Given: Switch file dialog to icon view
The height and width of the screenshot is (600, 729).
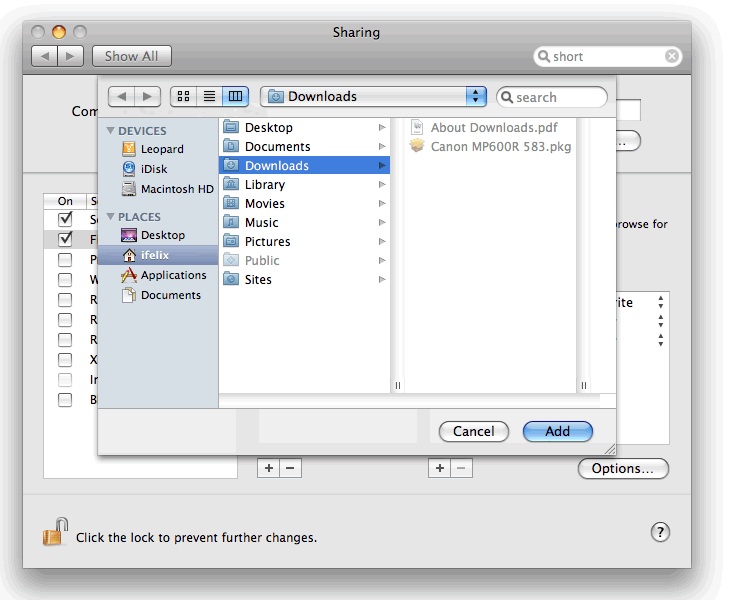Looking at the screenshot, I should (x=183, y=96).
